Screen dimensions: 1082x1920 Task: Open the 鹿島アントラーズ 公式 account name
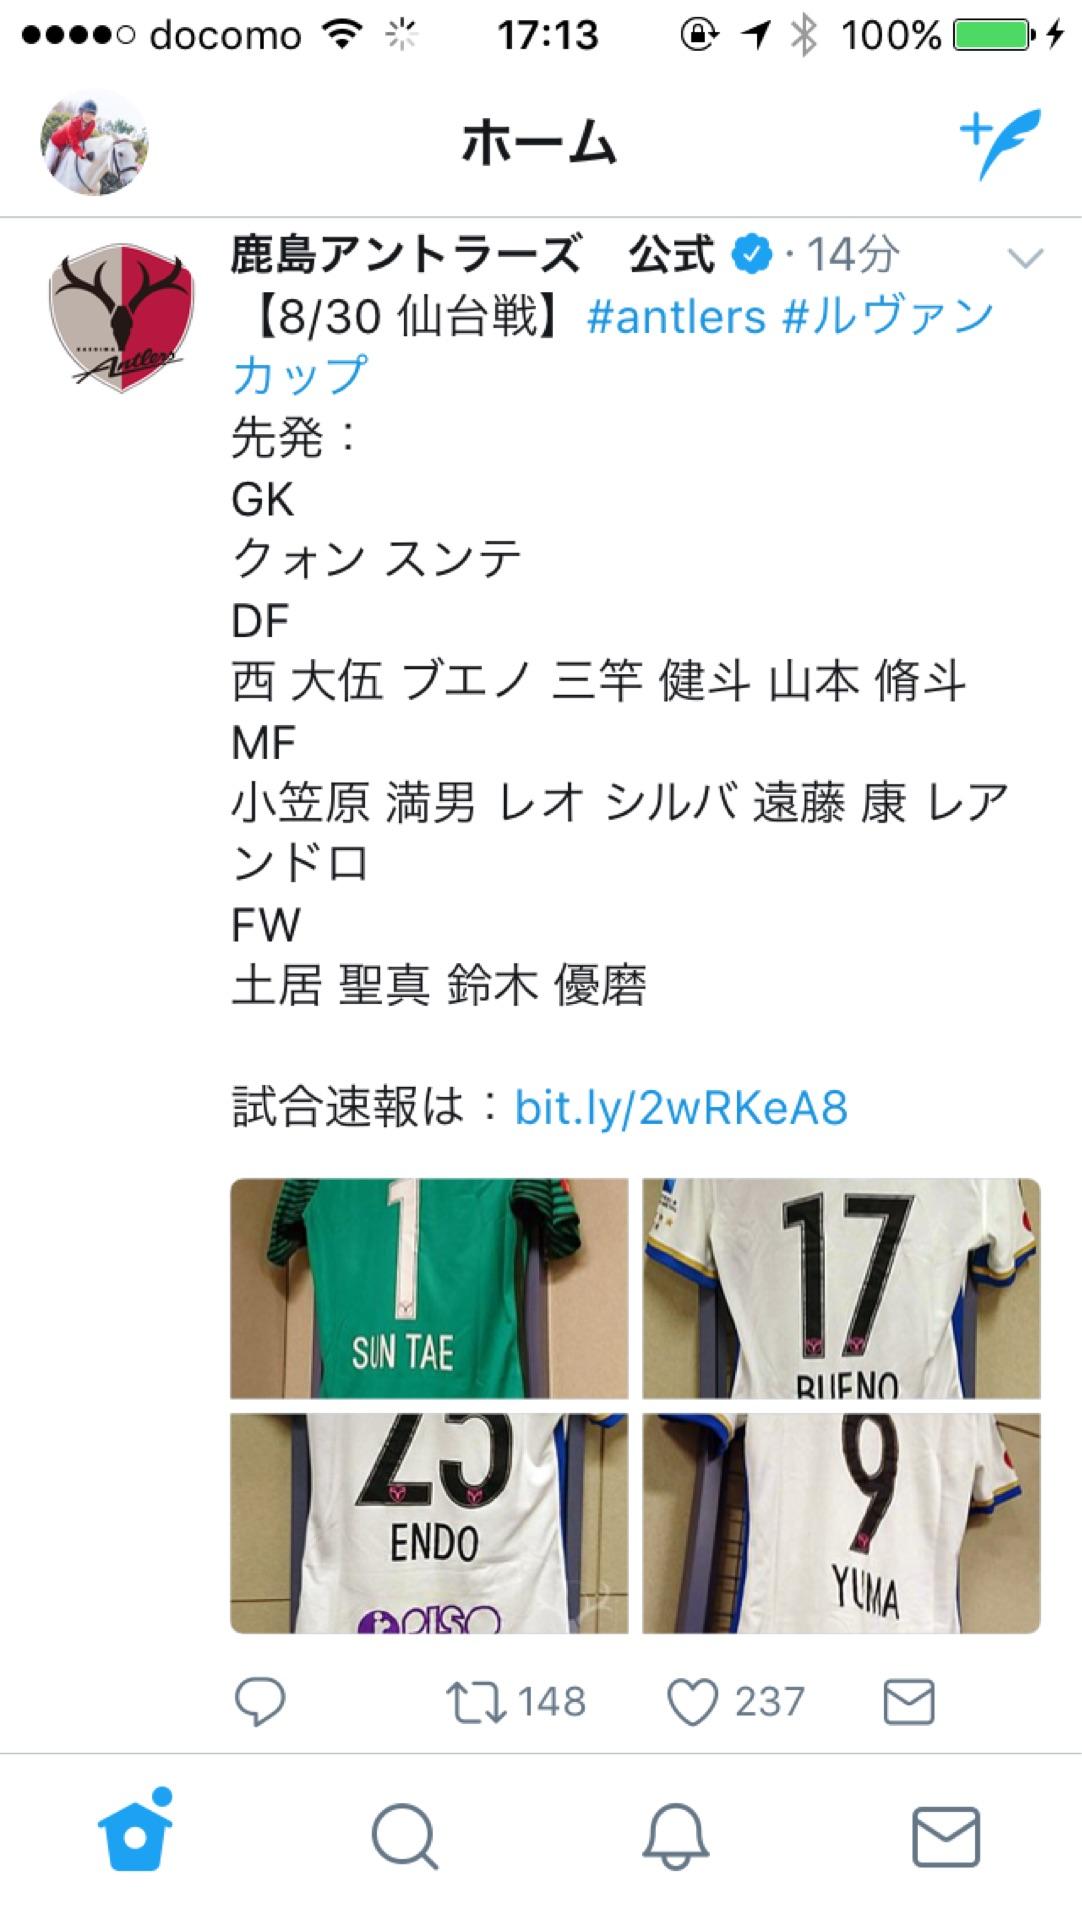point(473,254)
